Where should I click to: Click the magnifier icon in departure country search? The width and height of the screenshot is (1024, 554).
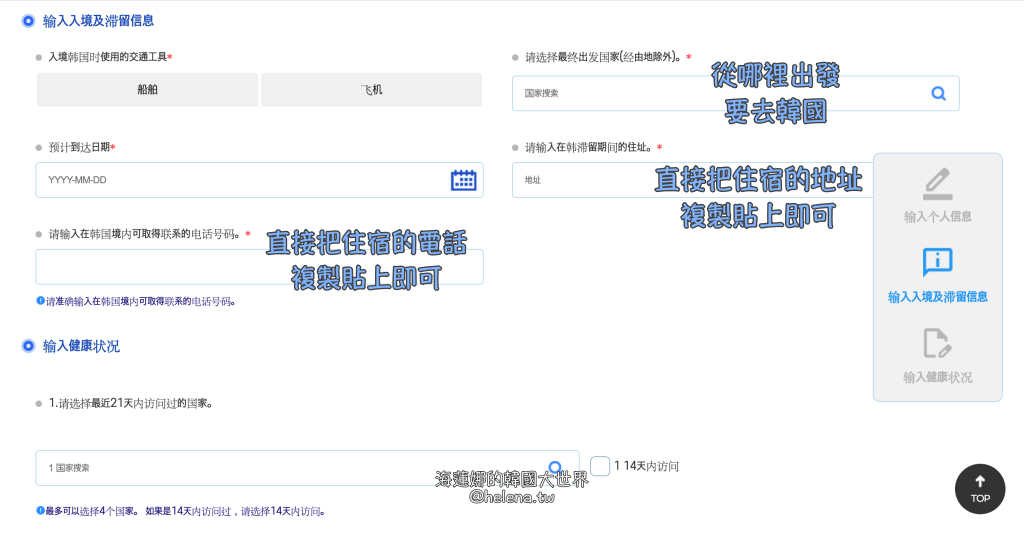938,93
